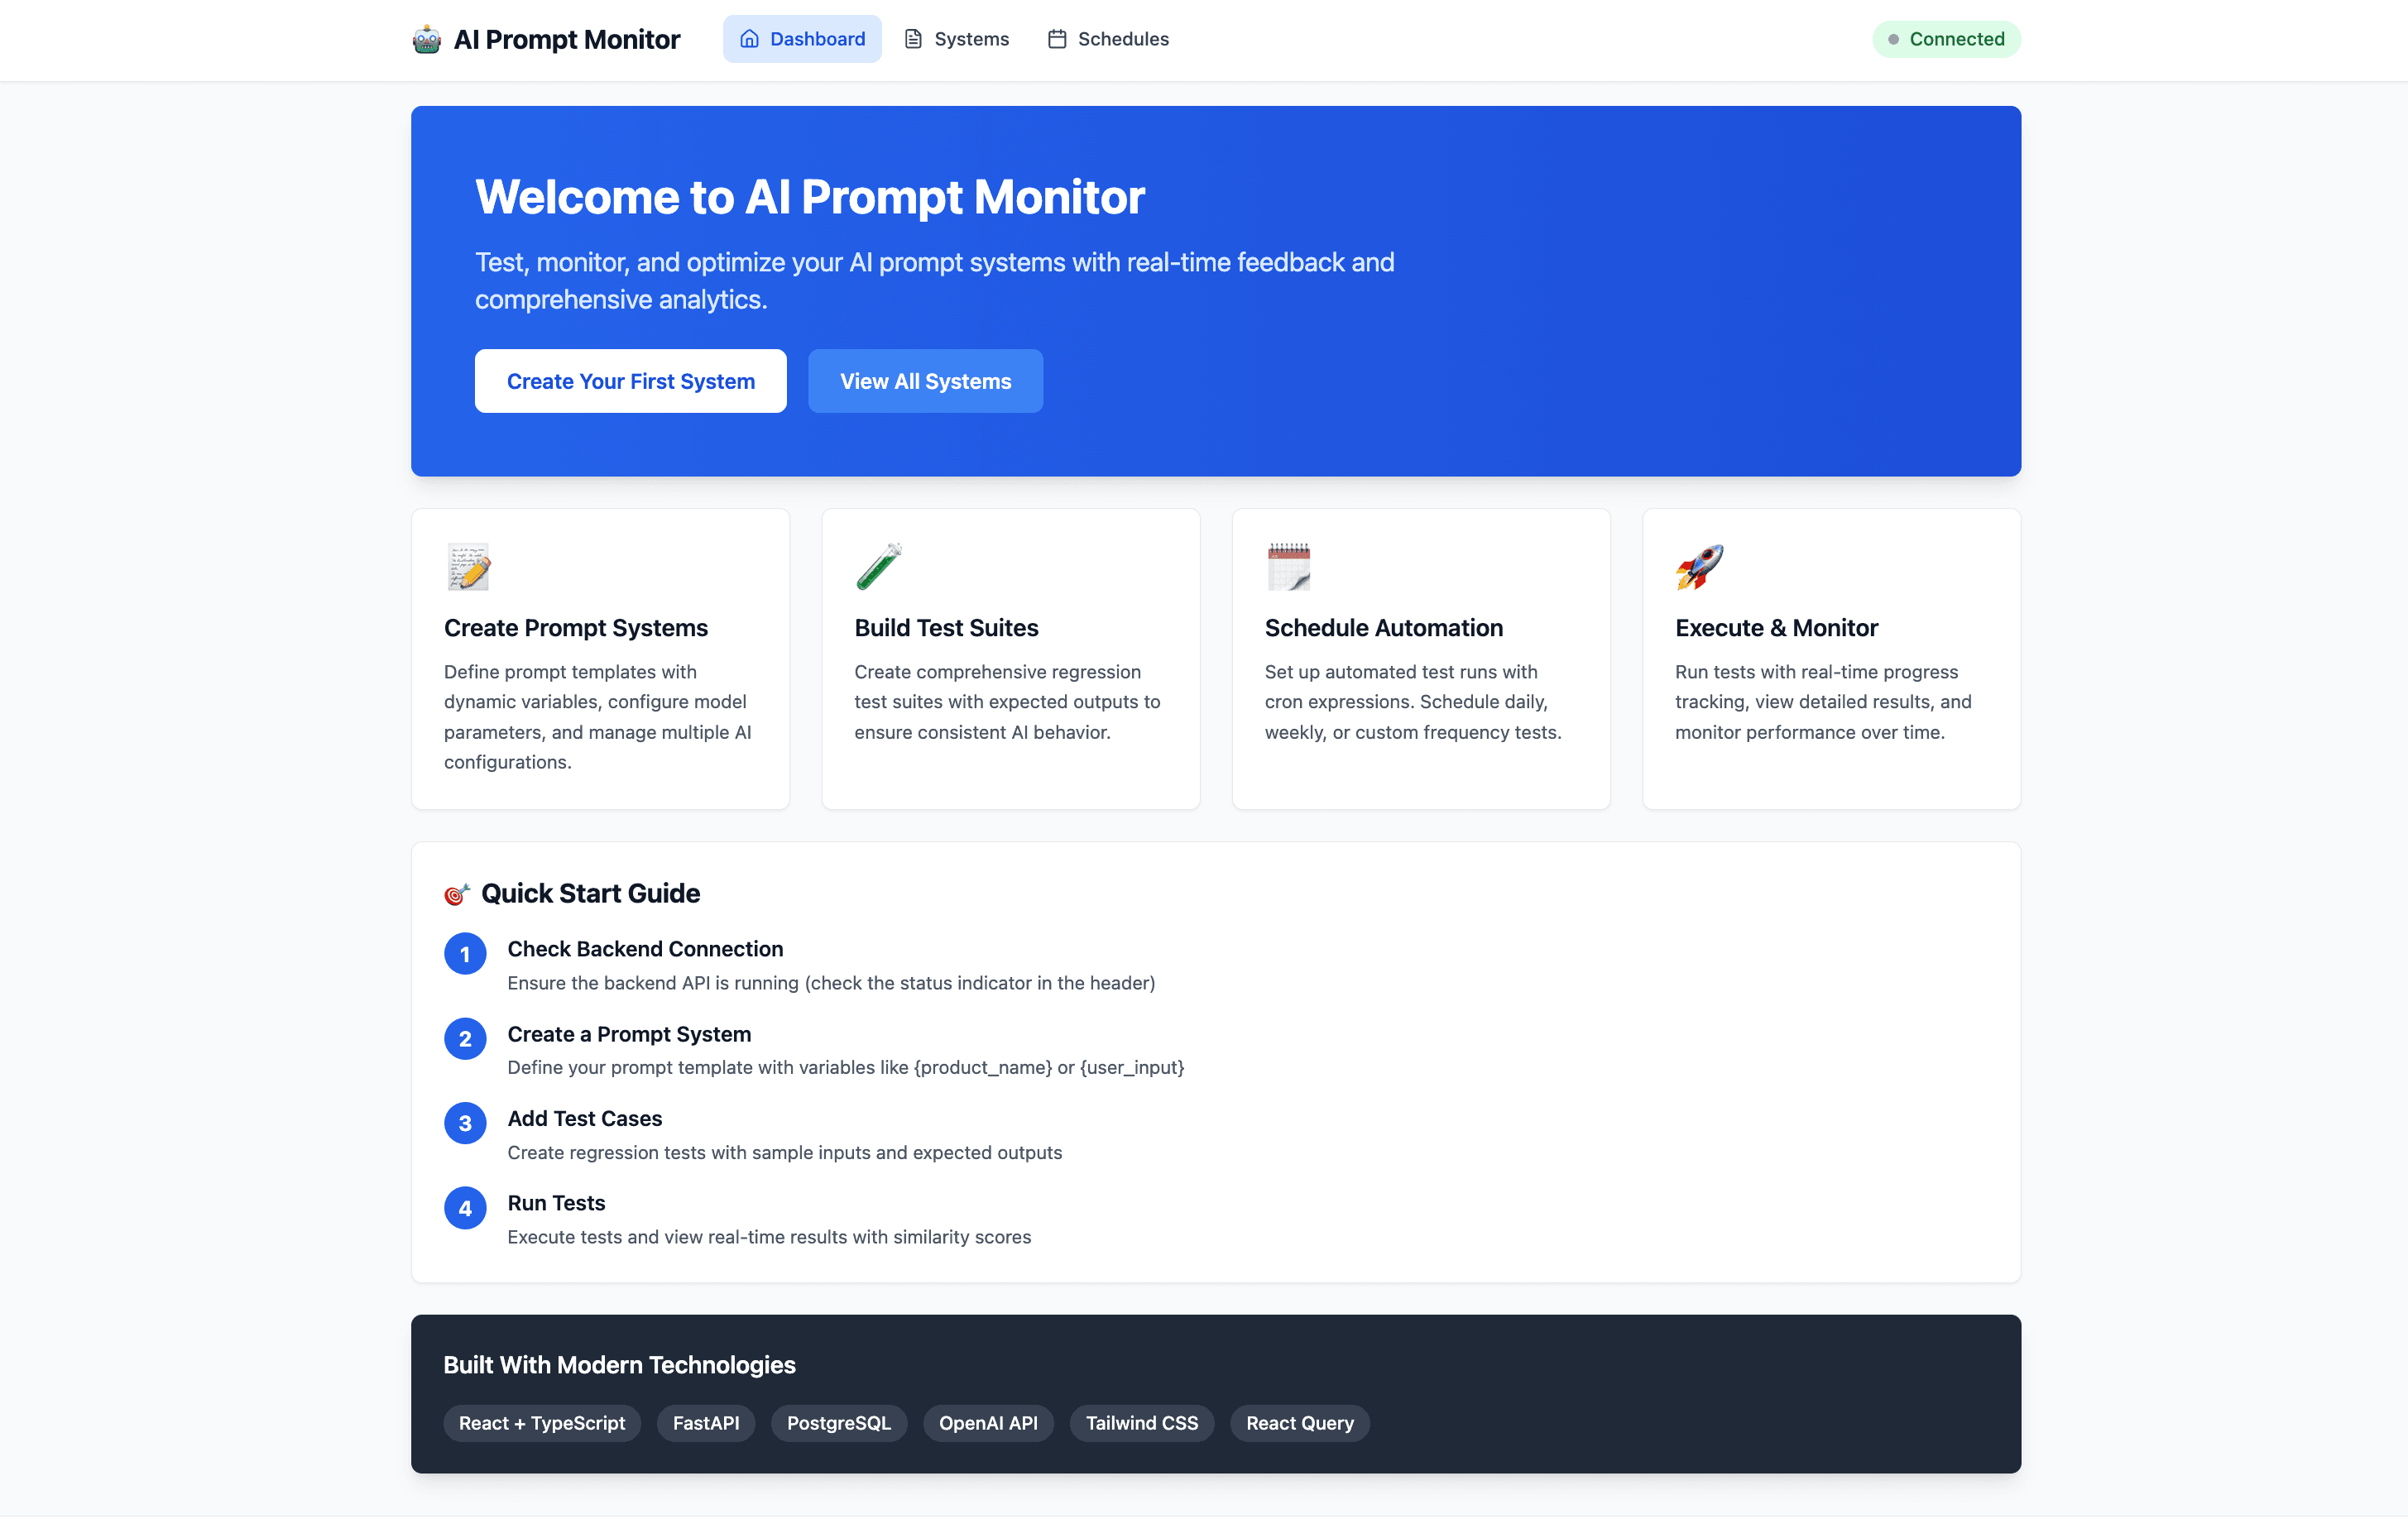Click step 1 circle in Quick Start Guide
The image size is (2408, 1519).
coord(464,953)
